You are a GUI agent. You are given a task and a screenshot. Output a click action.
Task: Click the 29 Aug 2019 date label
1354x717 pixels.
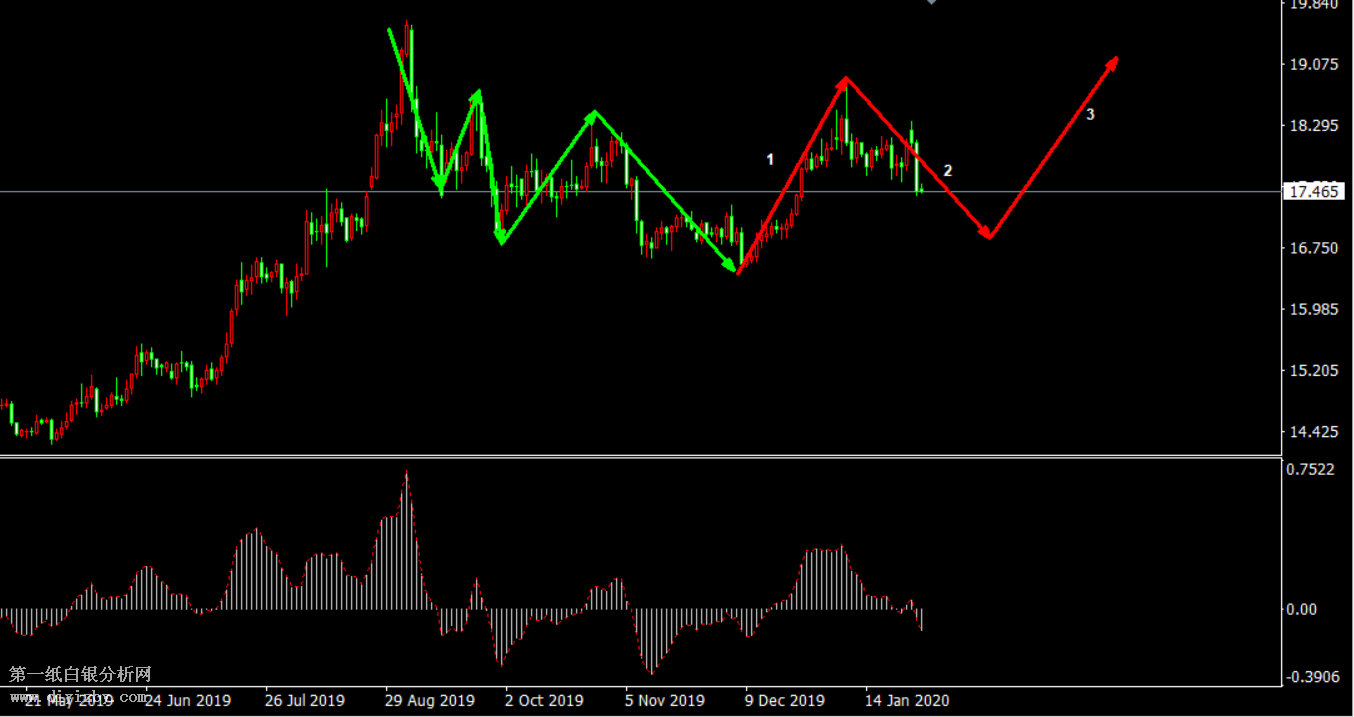[x=430, y=700]
